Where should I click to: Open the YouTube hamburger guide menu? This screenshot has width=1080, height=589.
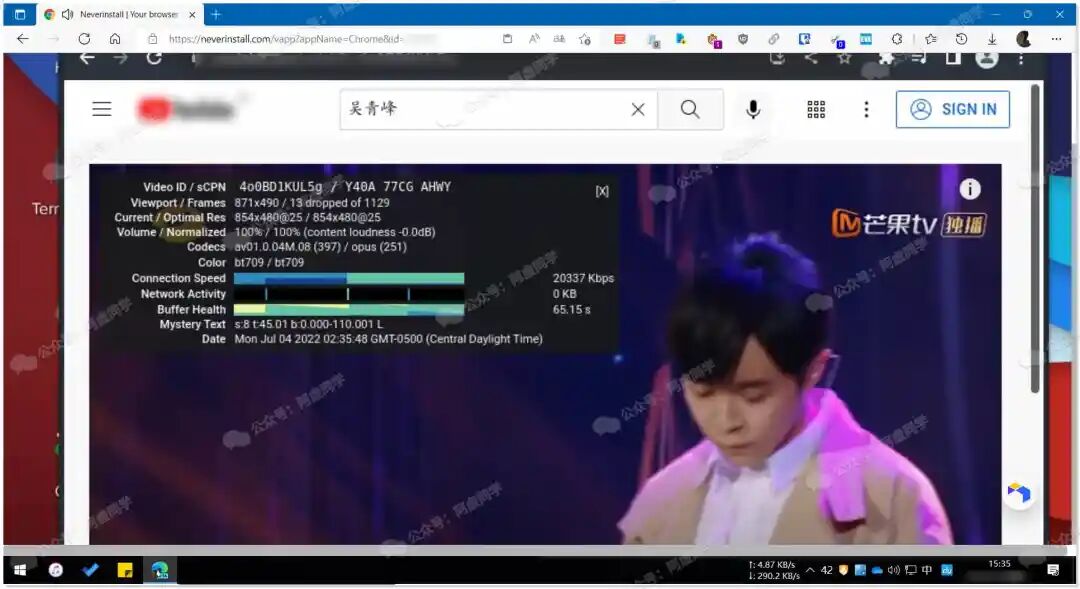102,109
